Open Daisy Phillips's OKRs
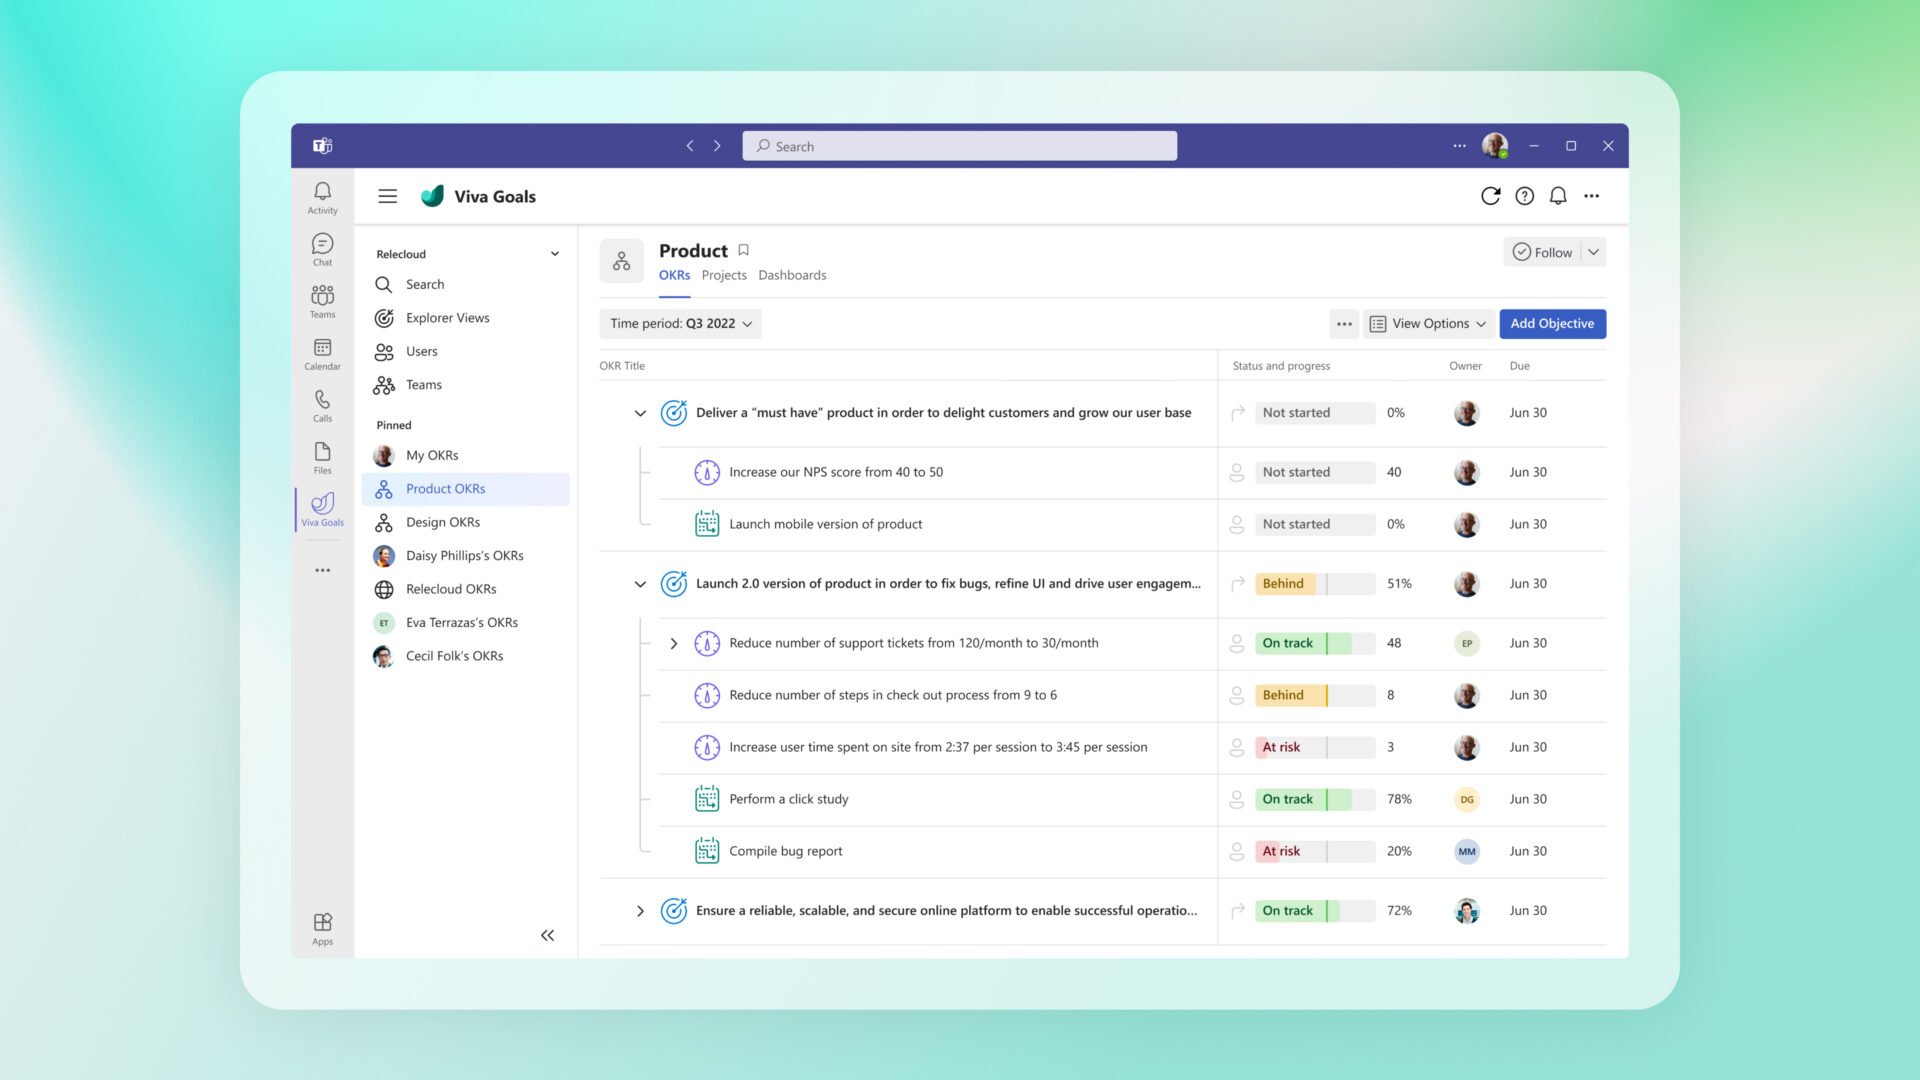Image resolution: width=1920 pixels, height=1080 pixels. pos(466,556)
